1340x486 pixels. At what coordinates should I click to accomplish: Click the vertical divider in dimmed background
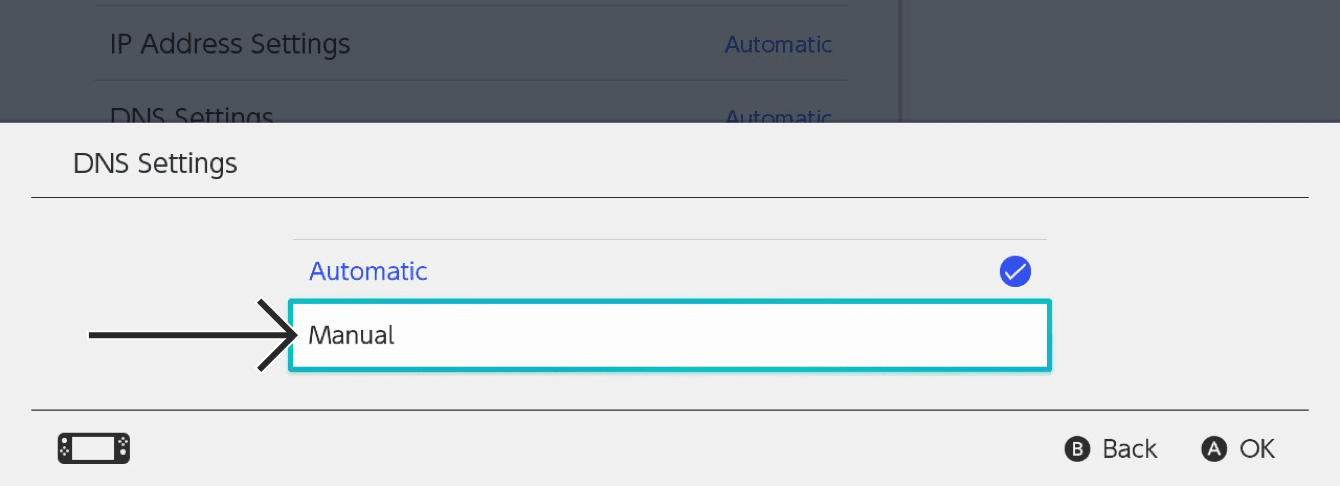[x=901, y=60]
